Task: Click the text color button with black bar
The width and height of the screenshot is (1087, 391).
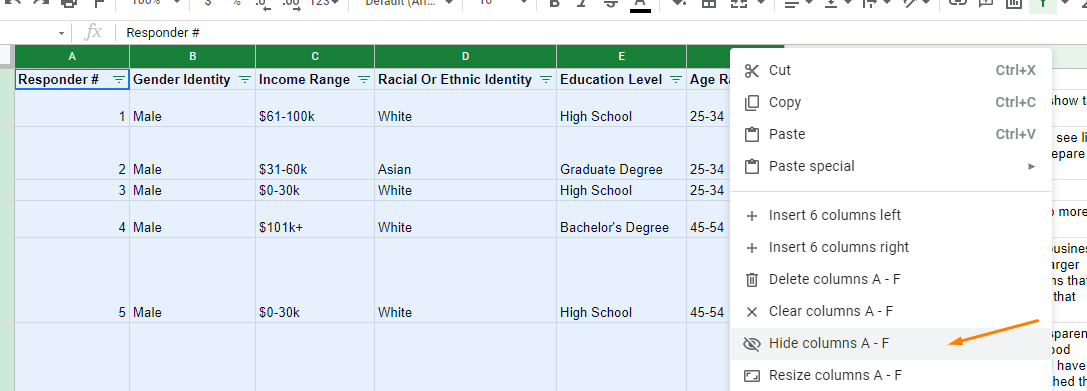Action: [x=640, y=4]
